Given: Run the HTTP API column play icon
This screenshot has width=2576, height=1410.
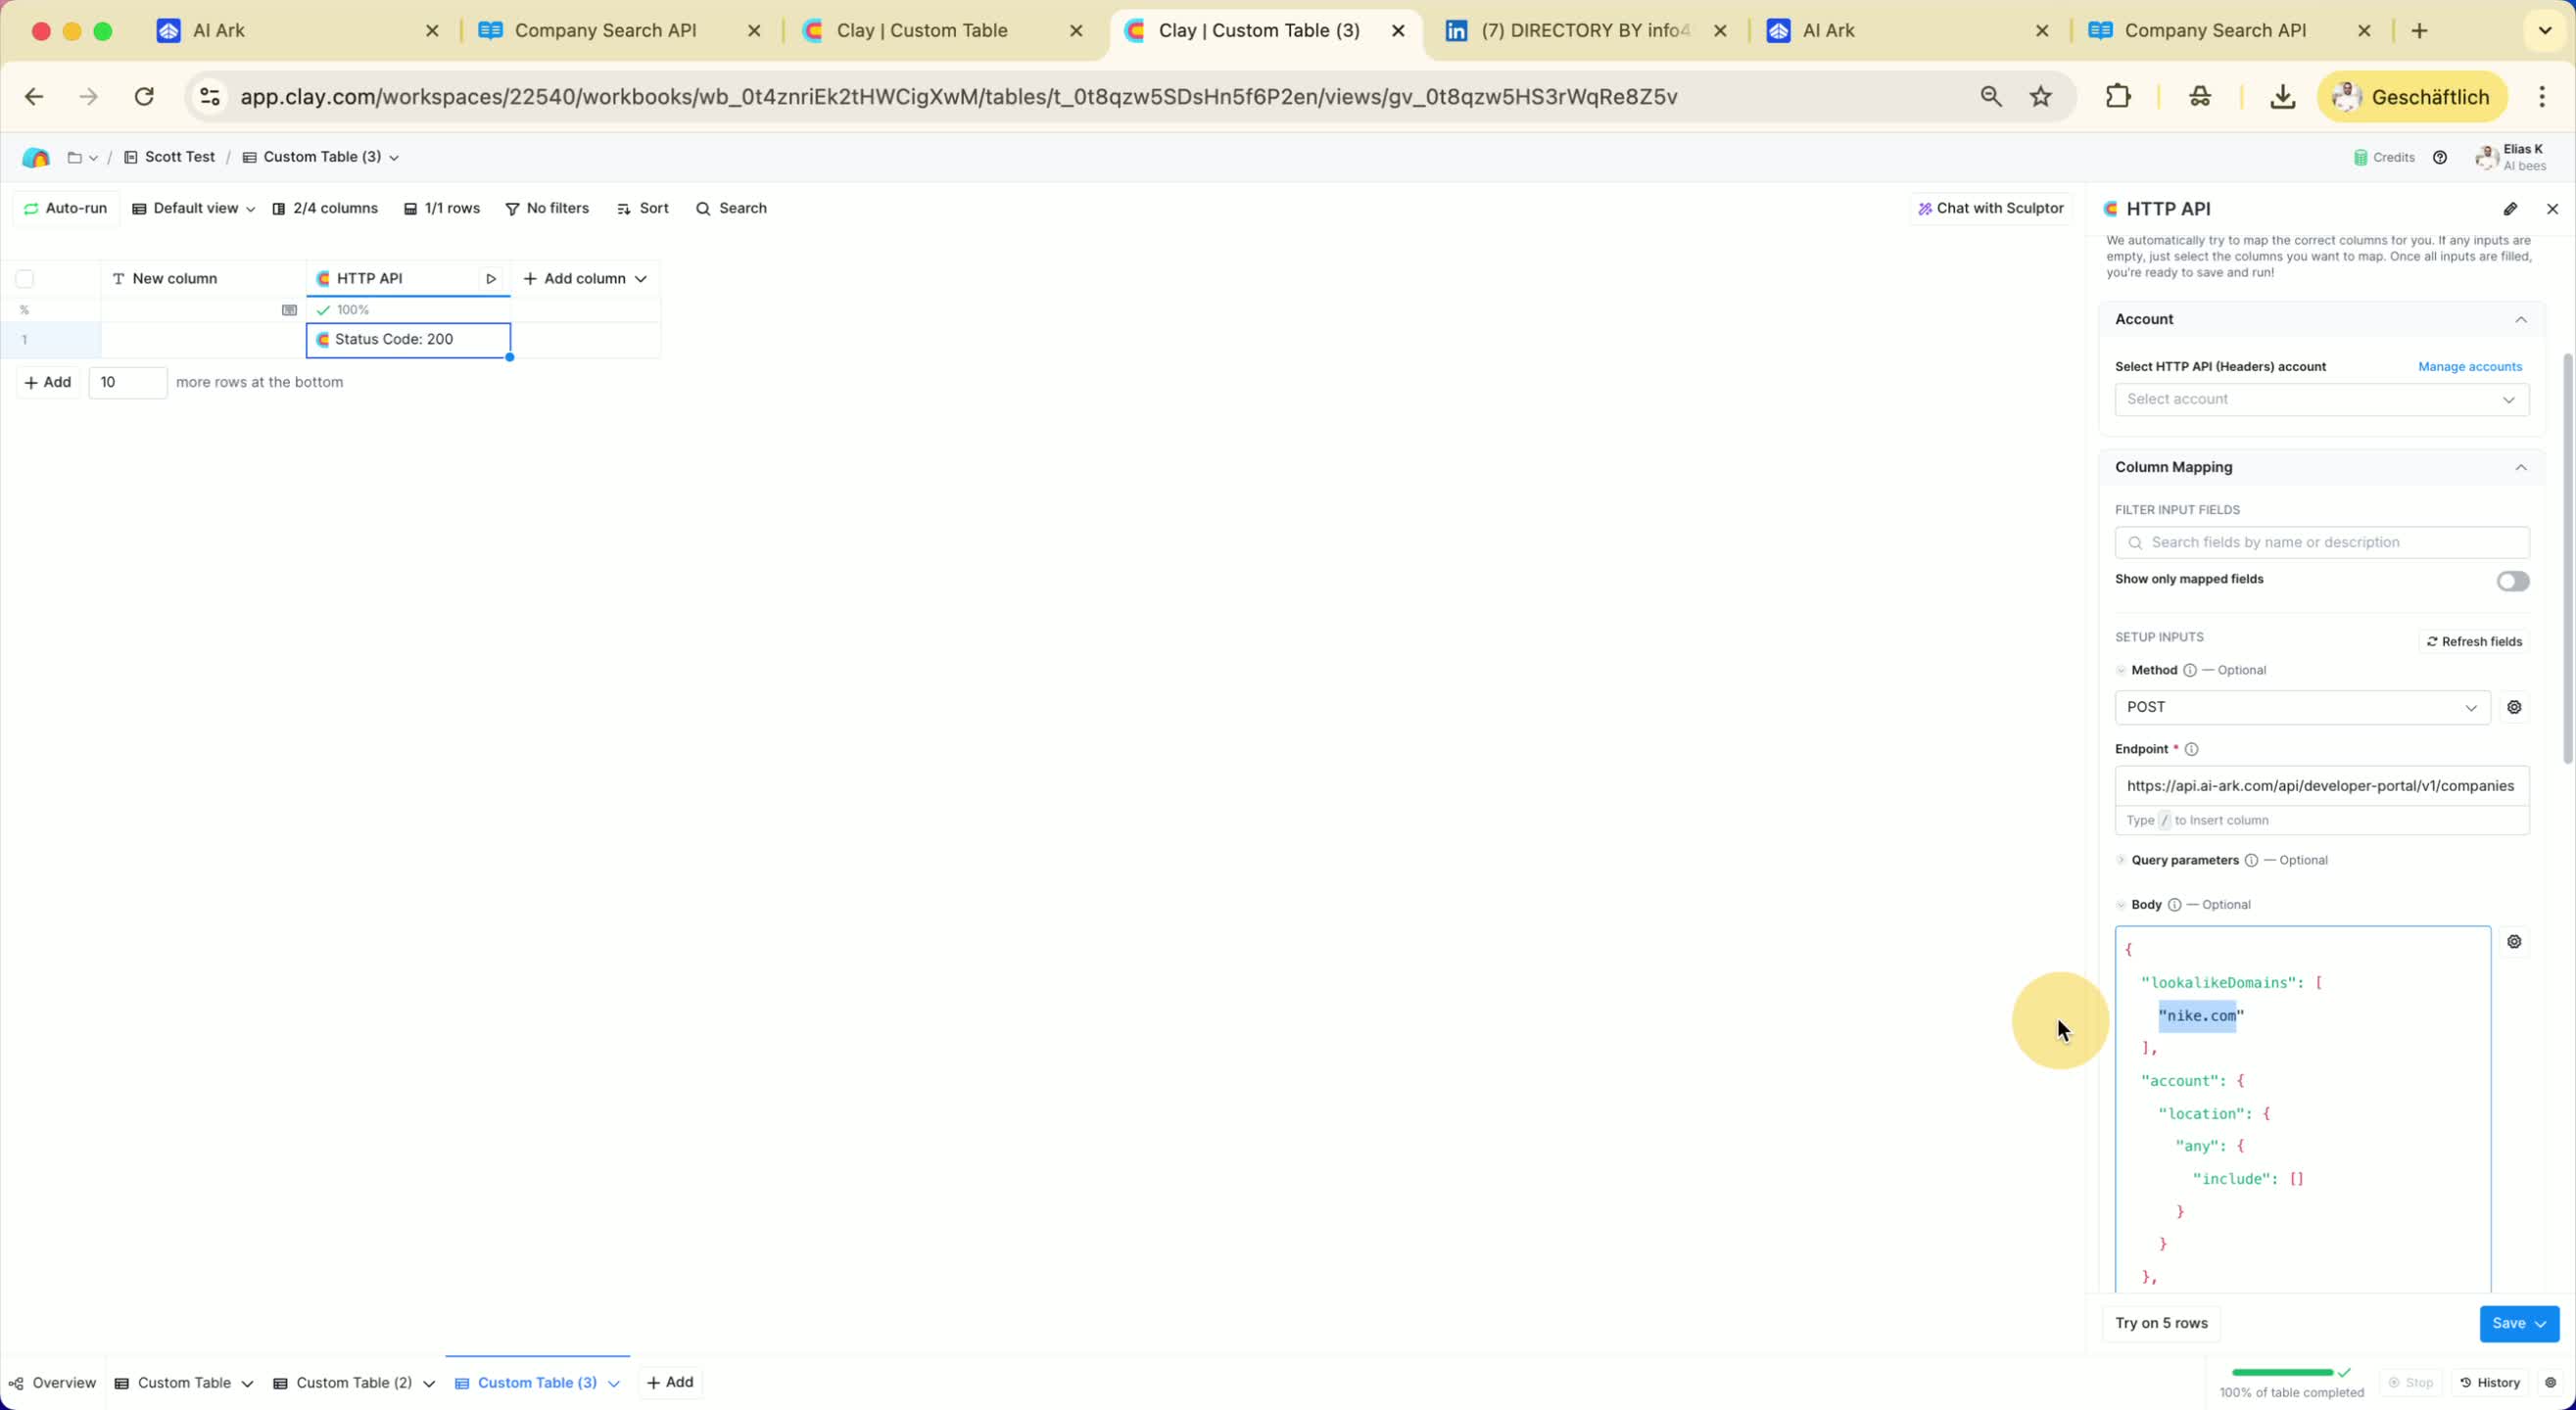Looking at the screenshot, I should coord(491,279).
